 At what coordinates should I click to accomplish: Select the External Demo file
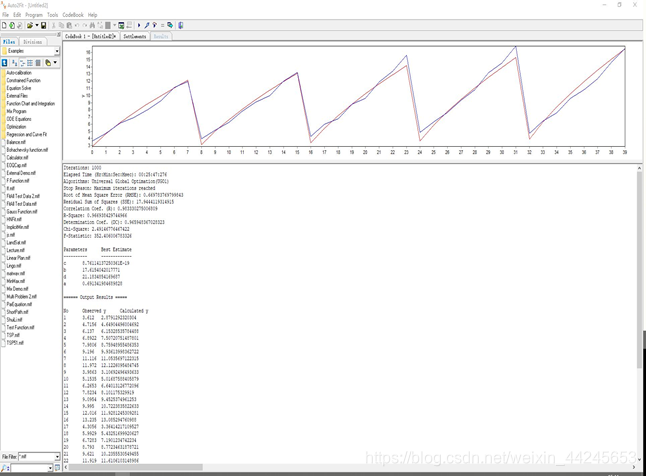(21, 173)
